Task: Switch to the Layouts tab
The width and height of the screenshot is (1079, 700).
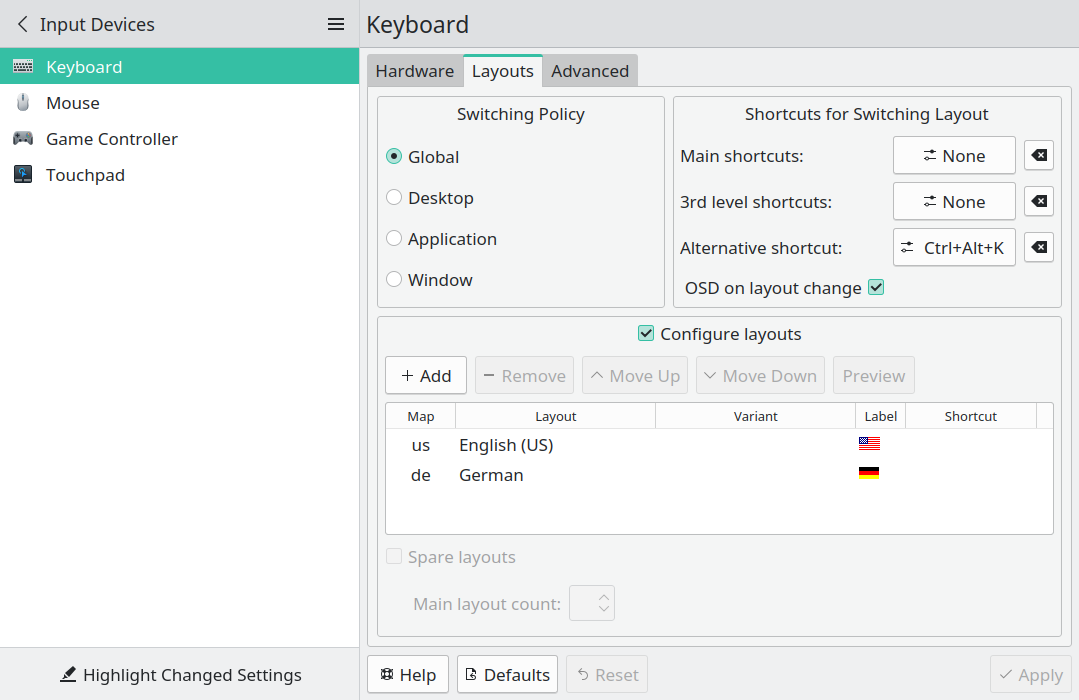Action: pos(503,71)
